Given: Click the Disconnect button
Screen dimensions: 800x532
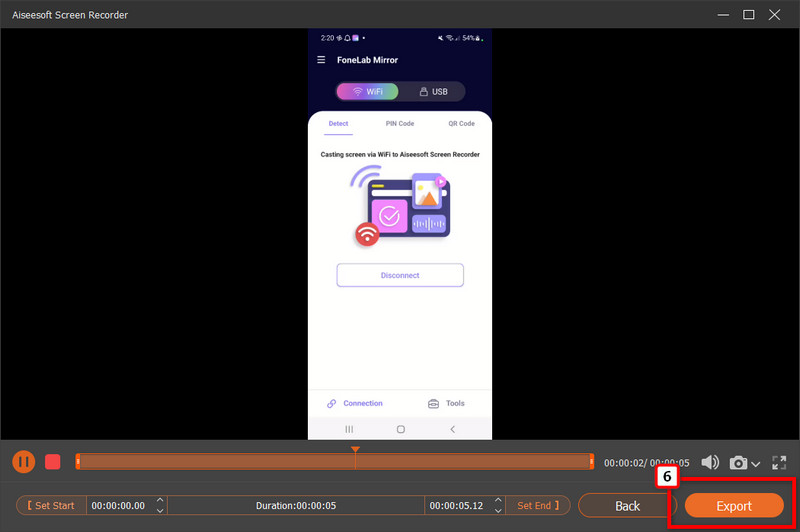Looking at the screenshot, I should click(x=400, y=275).
